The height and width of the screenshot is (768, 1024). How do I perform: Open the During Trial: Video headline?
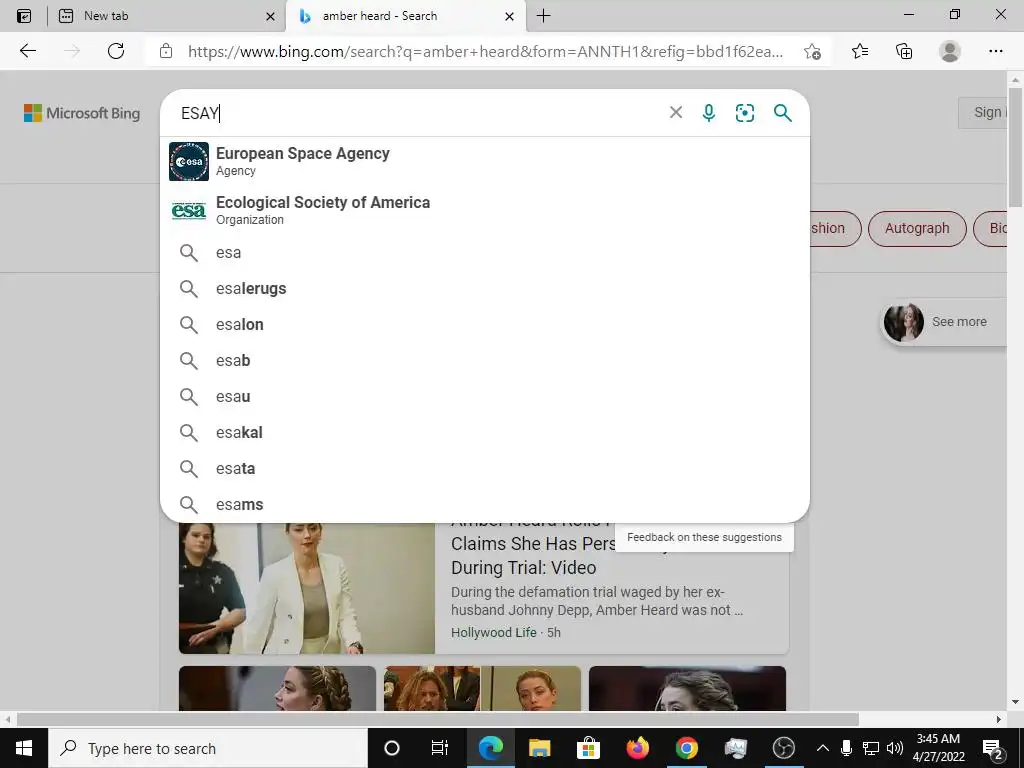click(x=524, y=568)
